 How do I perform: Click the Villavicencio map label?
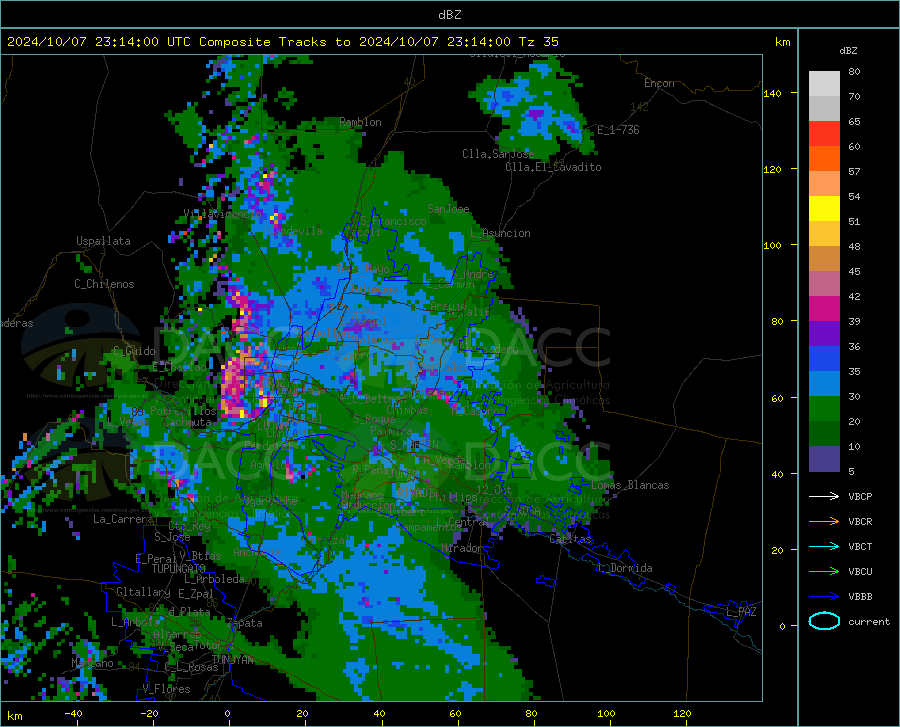click(x=223, y=213)
